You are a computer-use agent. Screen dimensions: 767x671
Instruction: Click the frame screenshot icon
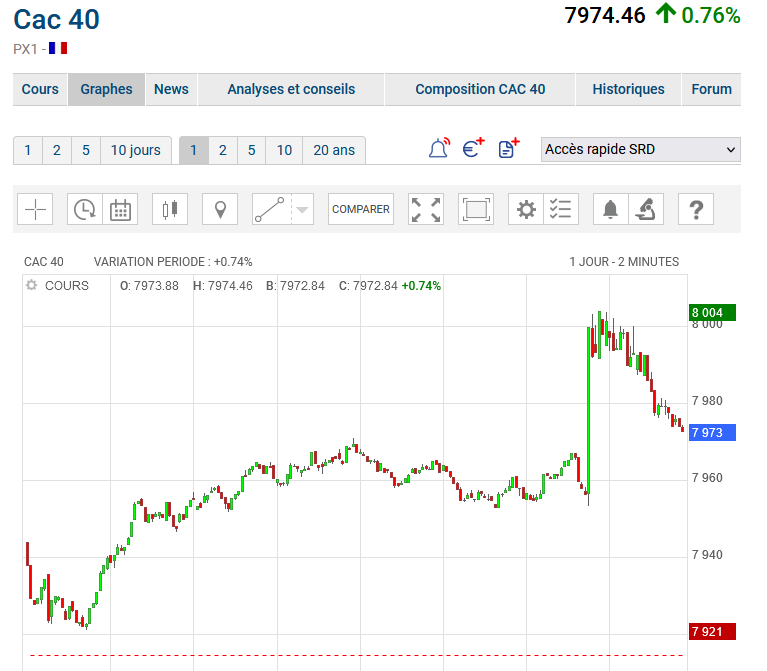[x=476, y=209]
